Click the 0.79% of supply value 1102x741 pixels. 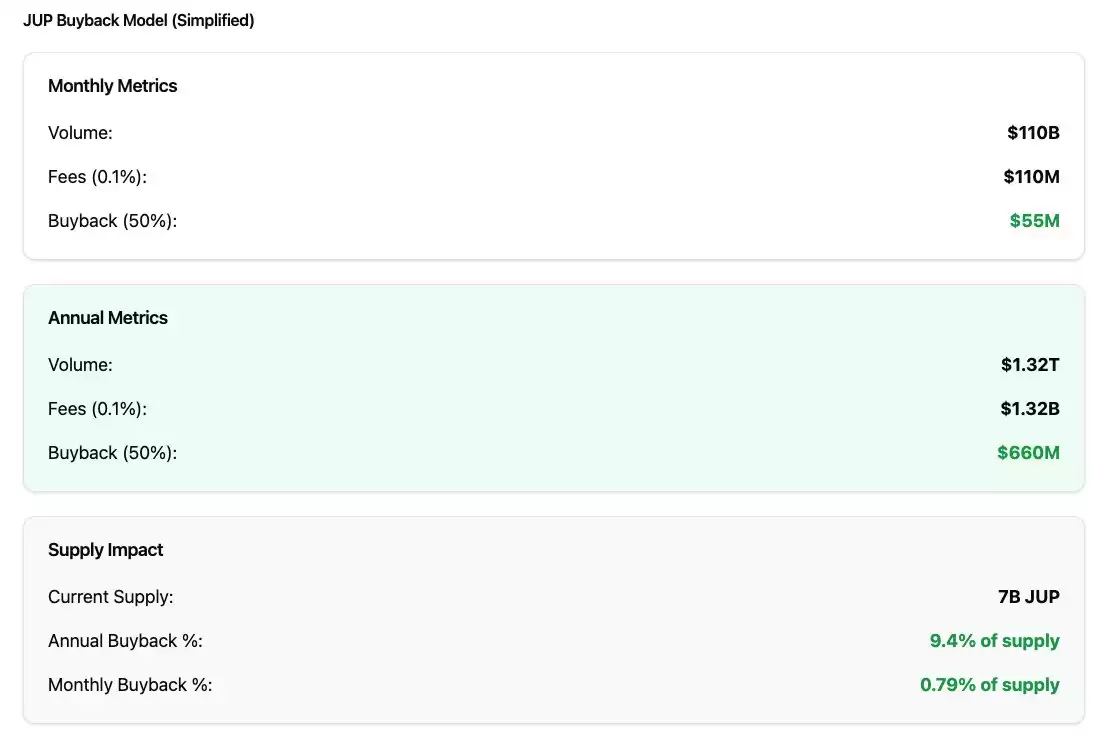[990, 685]
